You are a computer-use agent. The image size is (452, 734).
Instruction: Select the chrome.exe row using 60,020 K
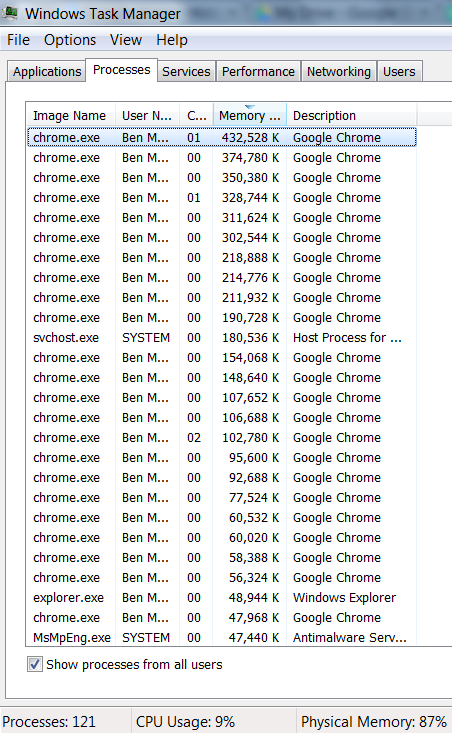click(x=221, y=538)
